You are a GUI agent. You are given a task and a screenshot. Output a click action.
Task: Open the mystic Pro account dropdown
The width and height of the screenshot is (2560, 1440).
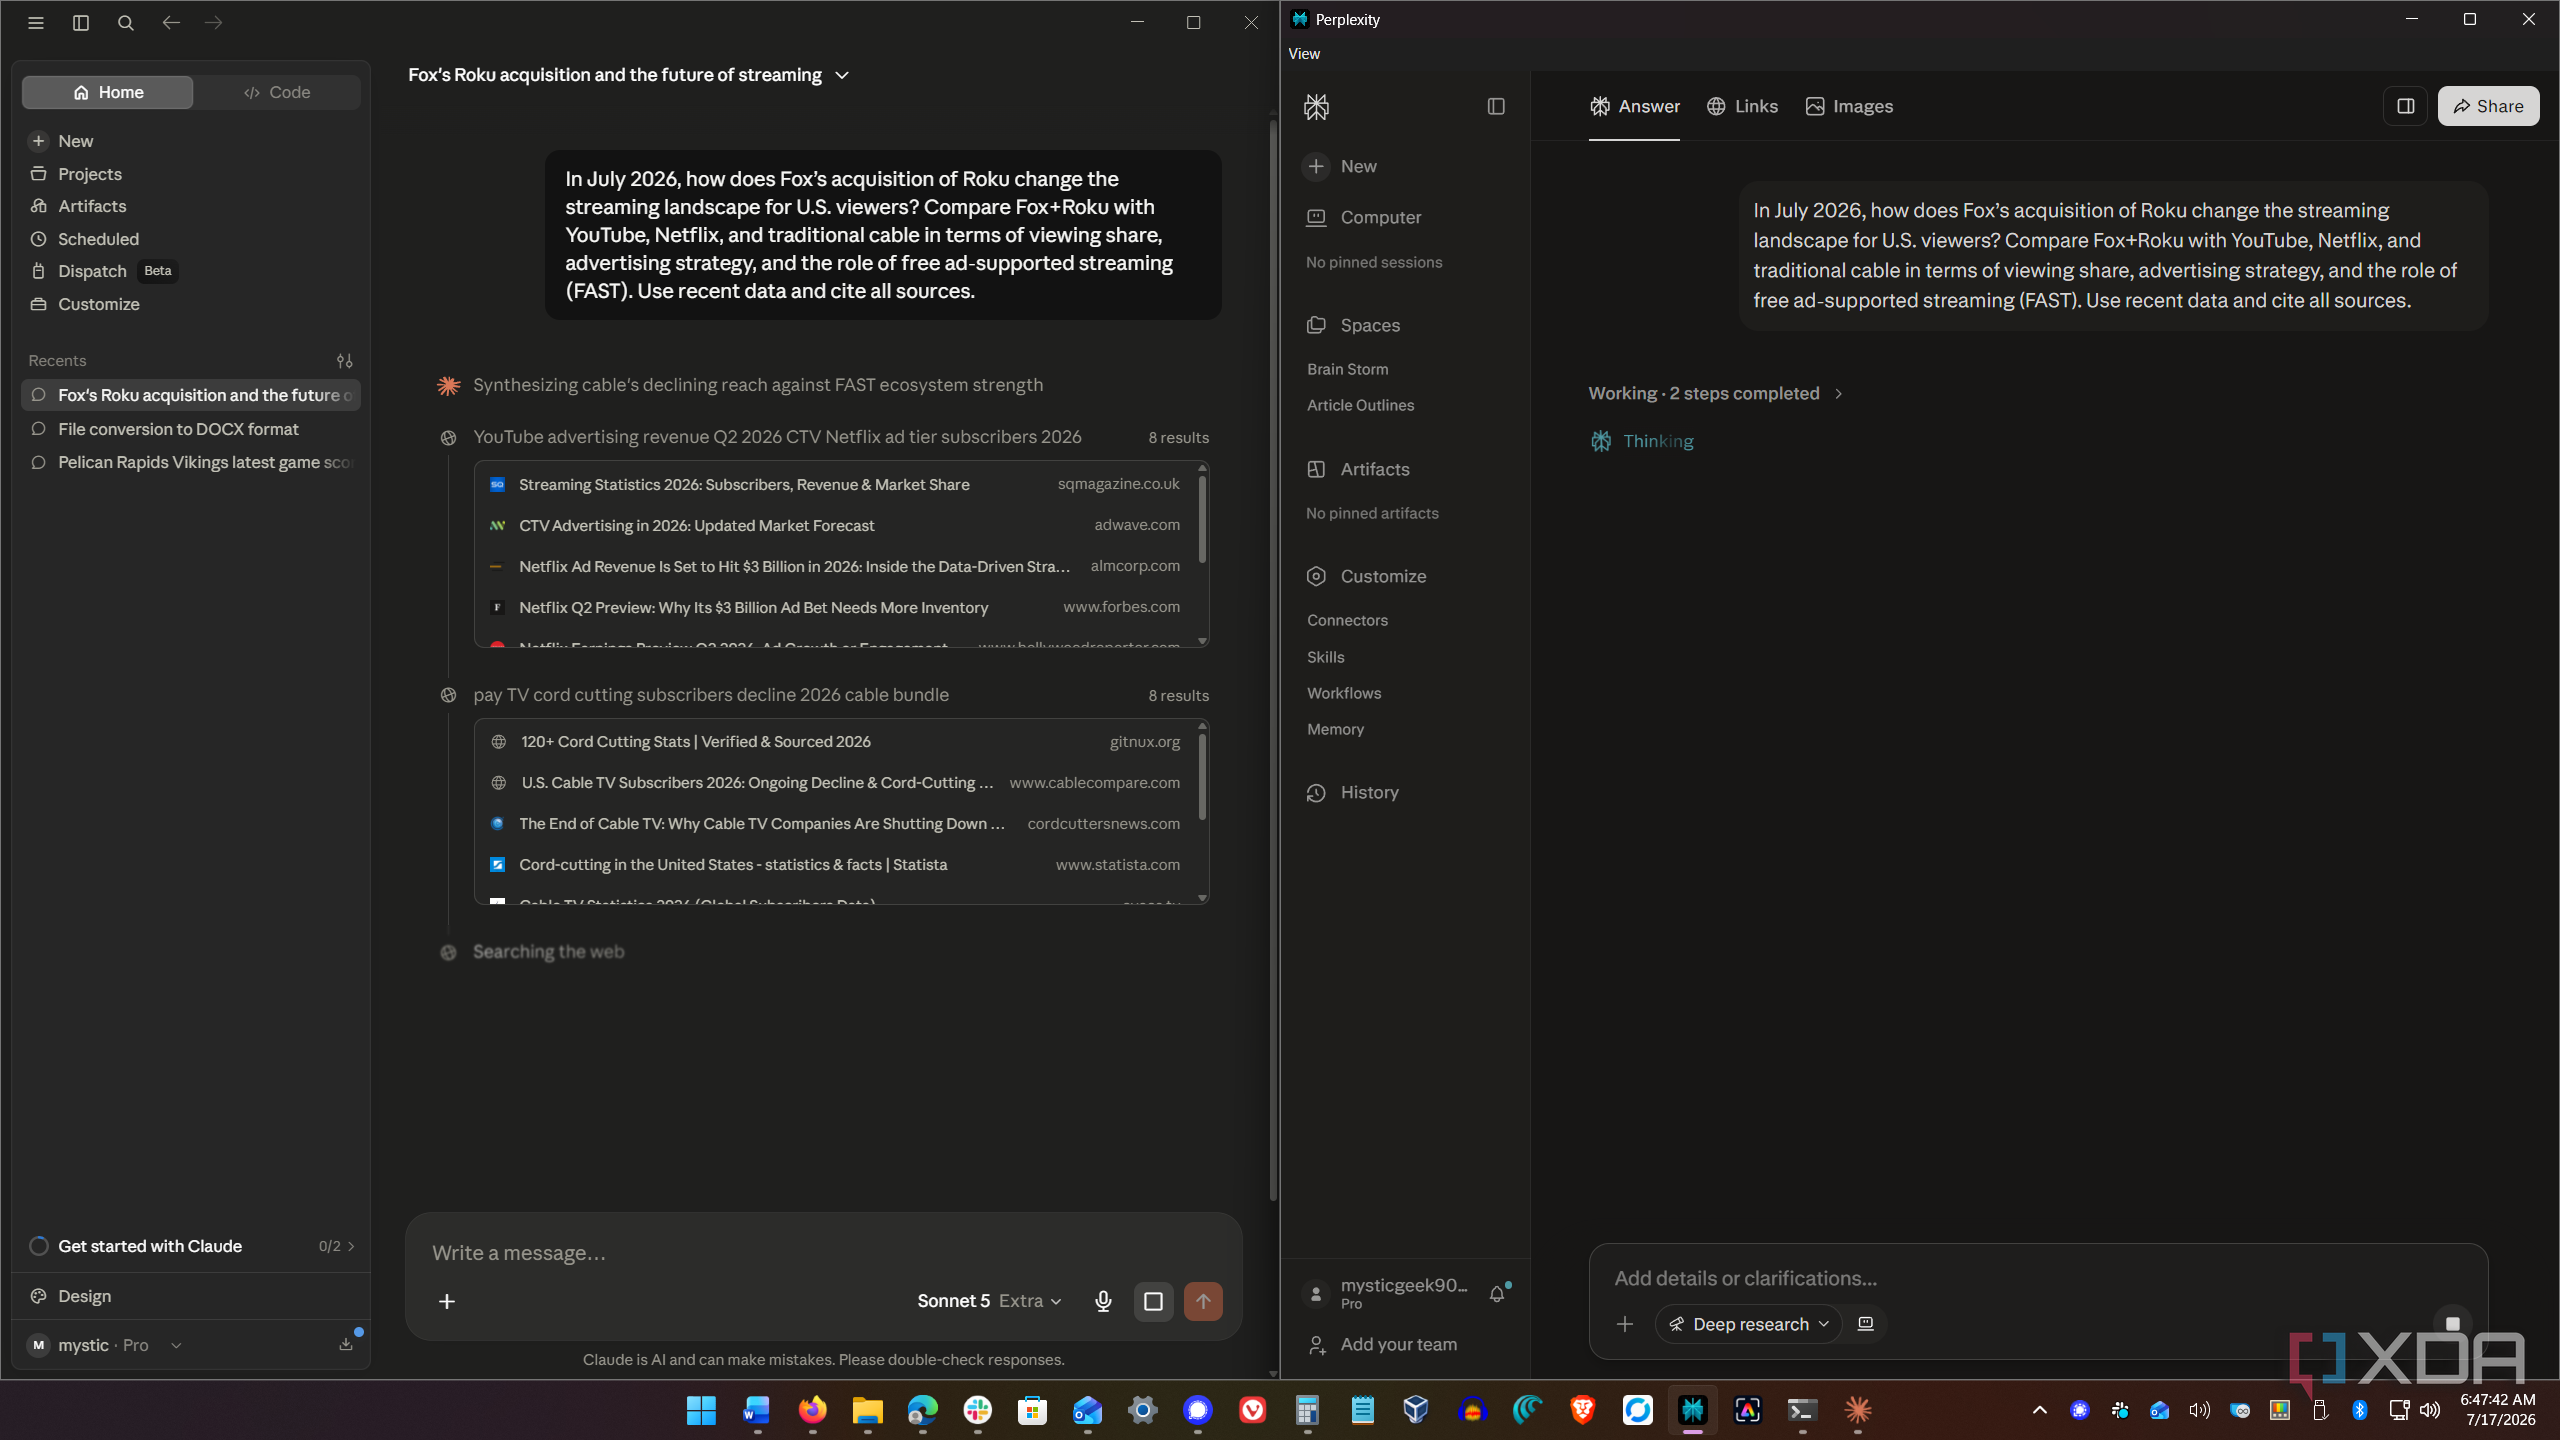pos(105,1346)
